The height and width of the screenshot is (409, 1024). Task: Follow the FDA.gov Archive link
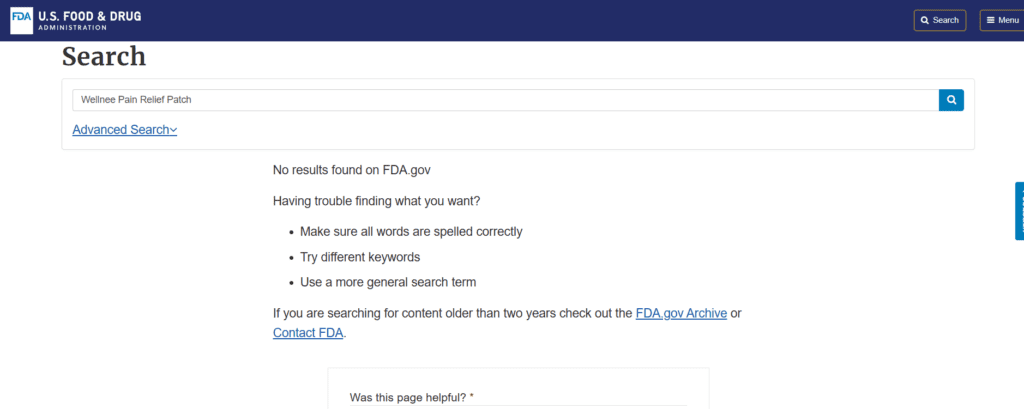coord(681,313)
